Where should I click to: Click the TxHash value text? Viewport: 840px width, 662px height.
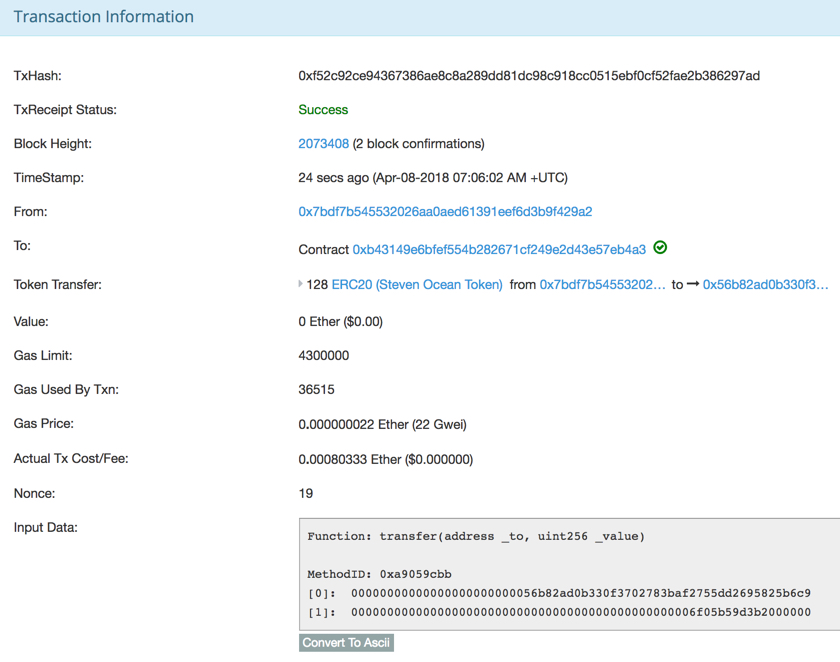pyautogui.click(x=529, y=76)
